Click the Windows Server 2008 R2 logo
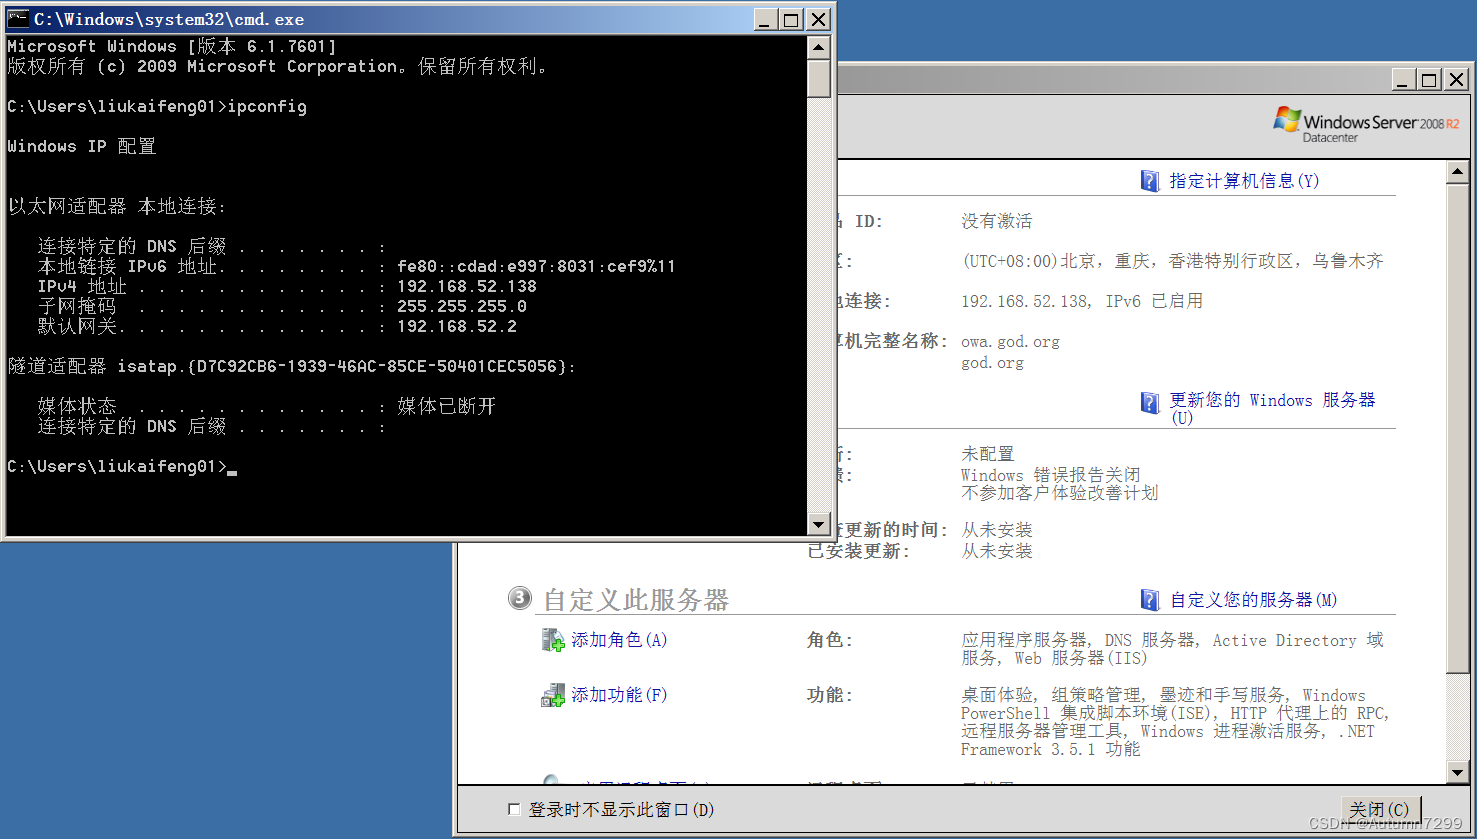 point(1365,124)
